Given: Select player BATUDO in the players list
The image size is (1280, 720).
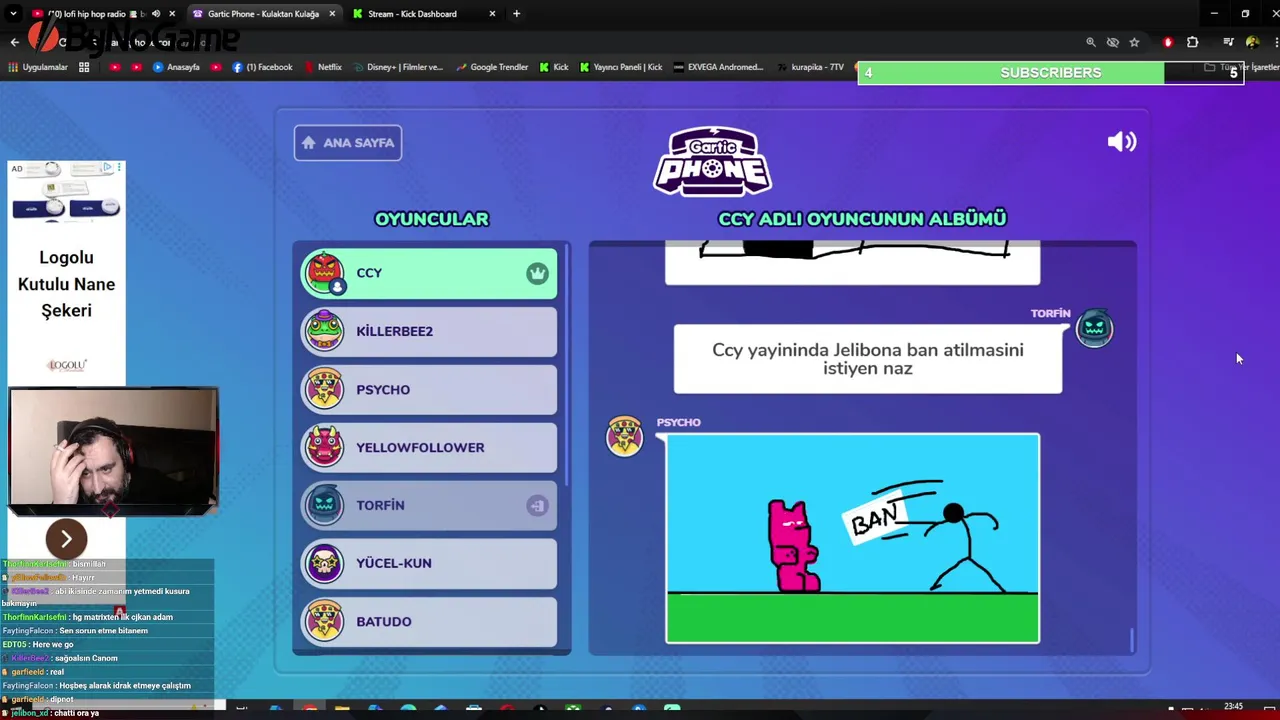Looking at the screenshot, I should [429, 621].
